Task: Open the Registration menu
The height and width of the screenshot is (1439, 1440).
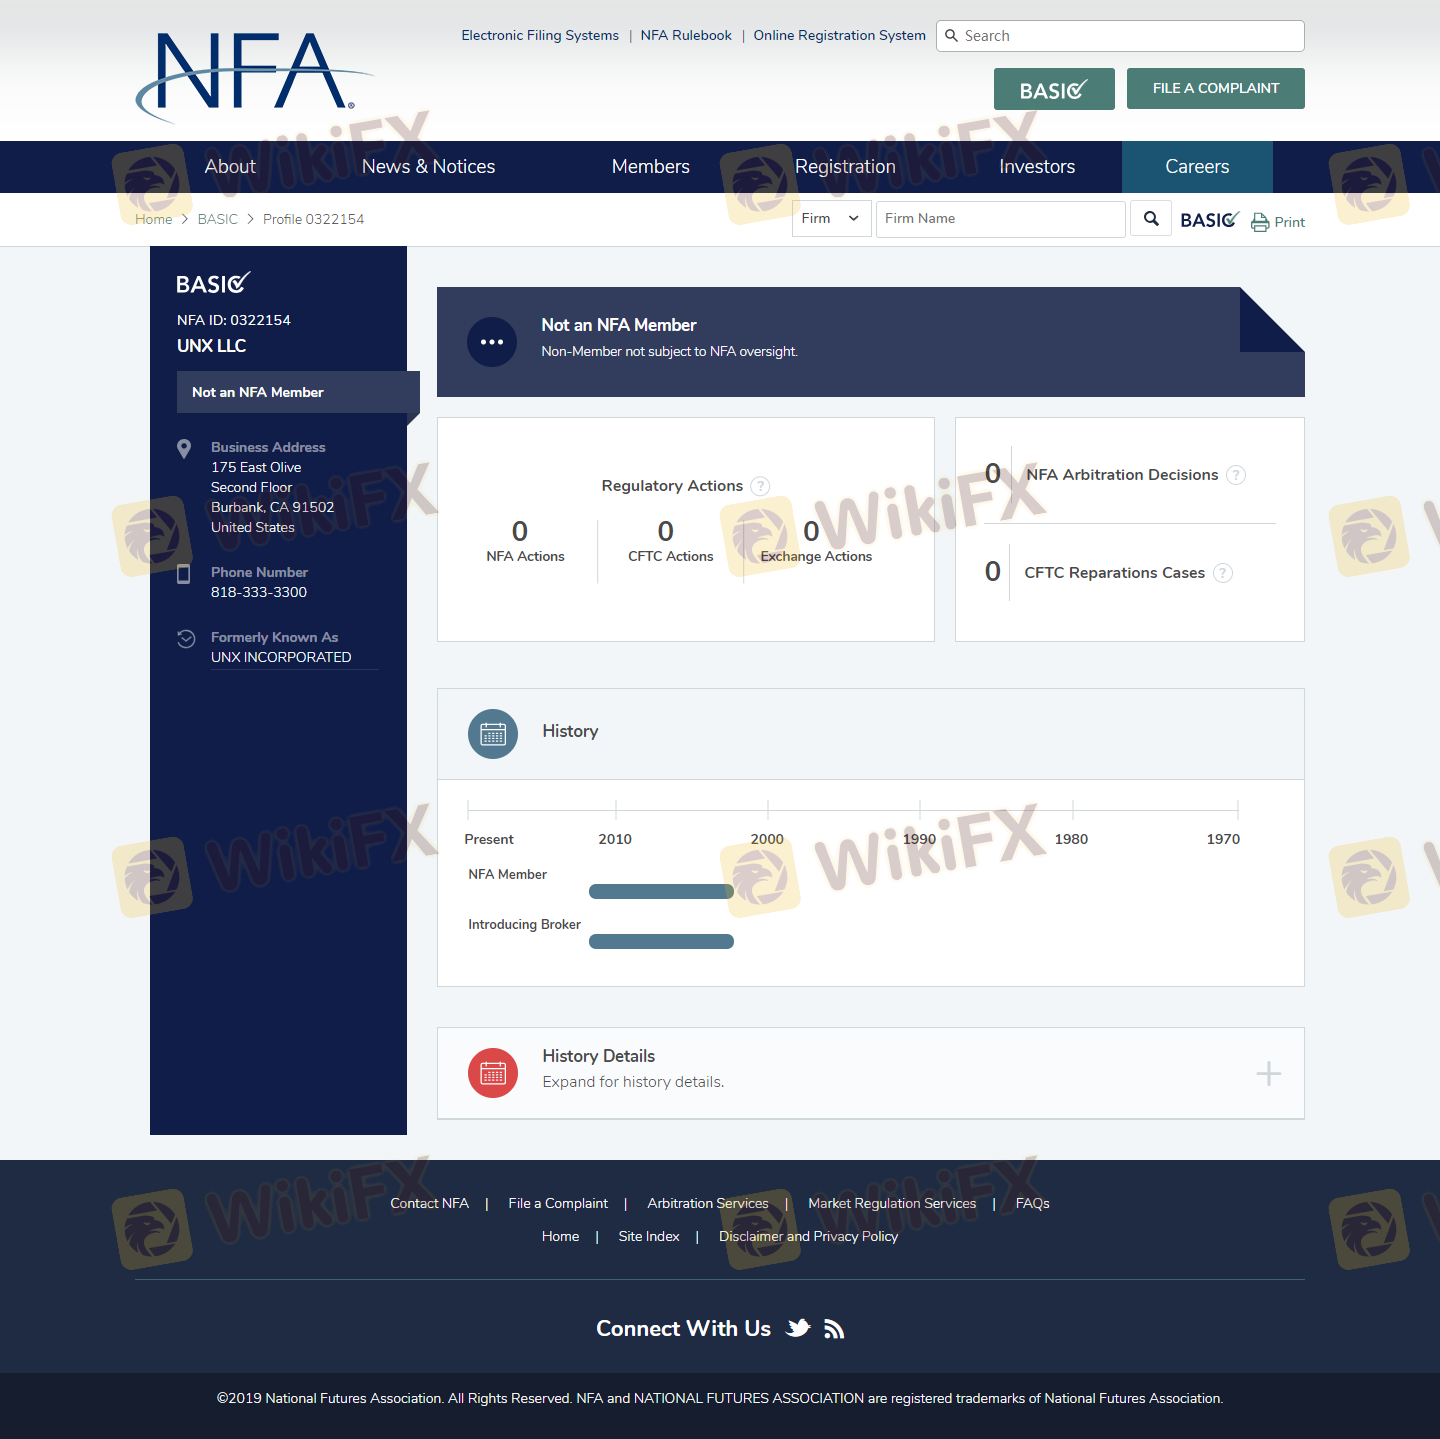Action: (845, 167)
